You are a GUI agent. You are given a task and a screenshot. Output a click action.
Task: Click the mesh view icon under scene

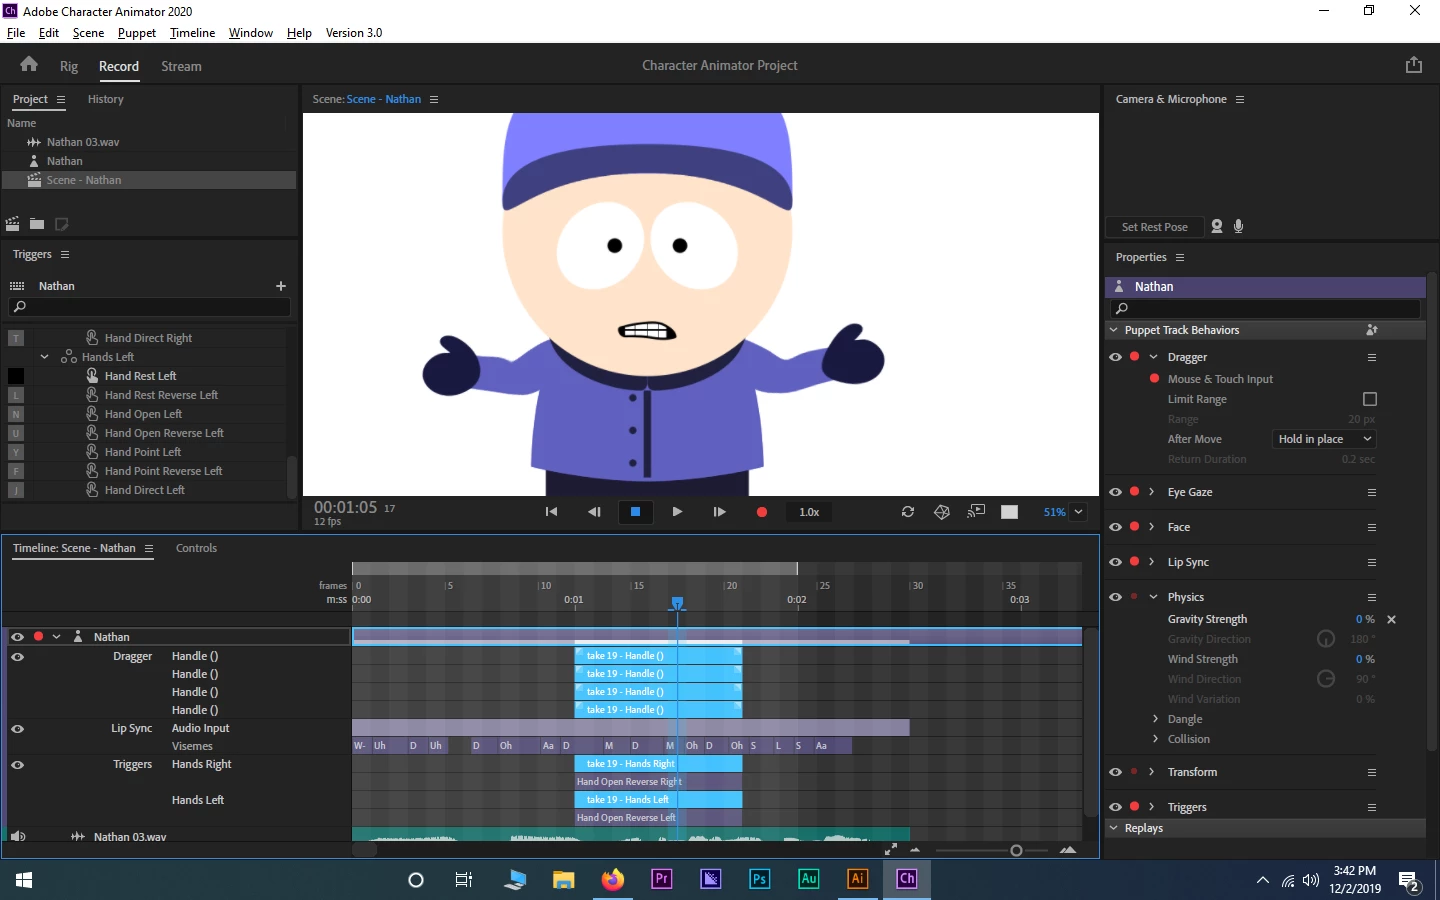coord(942,512)
